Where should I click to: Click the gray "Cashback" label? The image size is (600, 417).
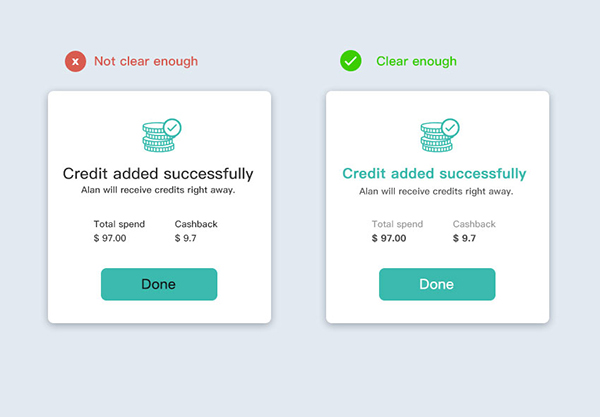click(474, 224)
